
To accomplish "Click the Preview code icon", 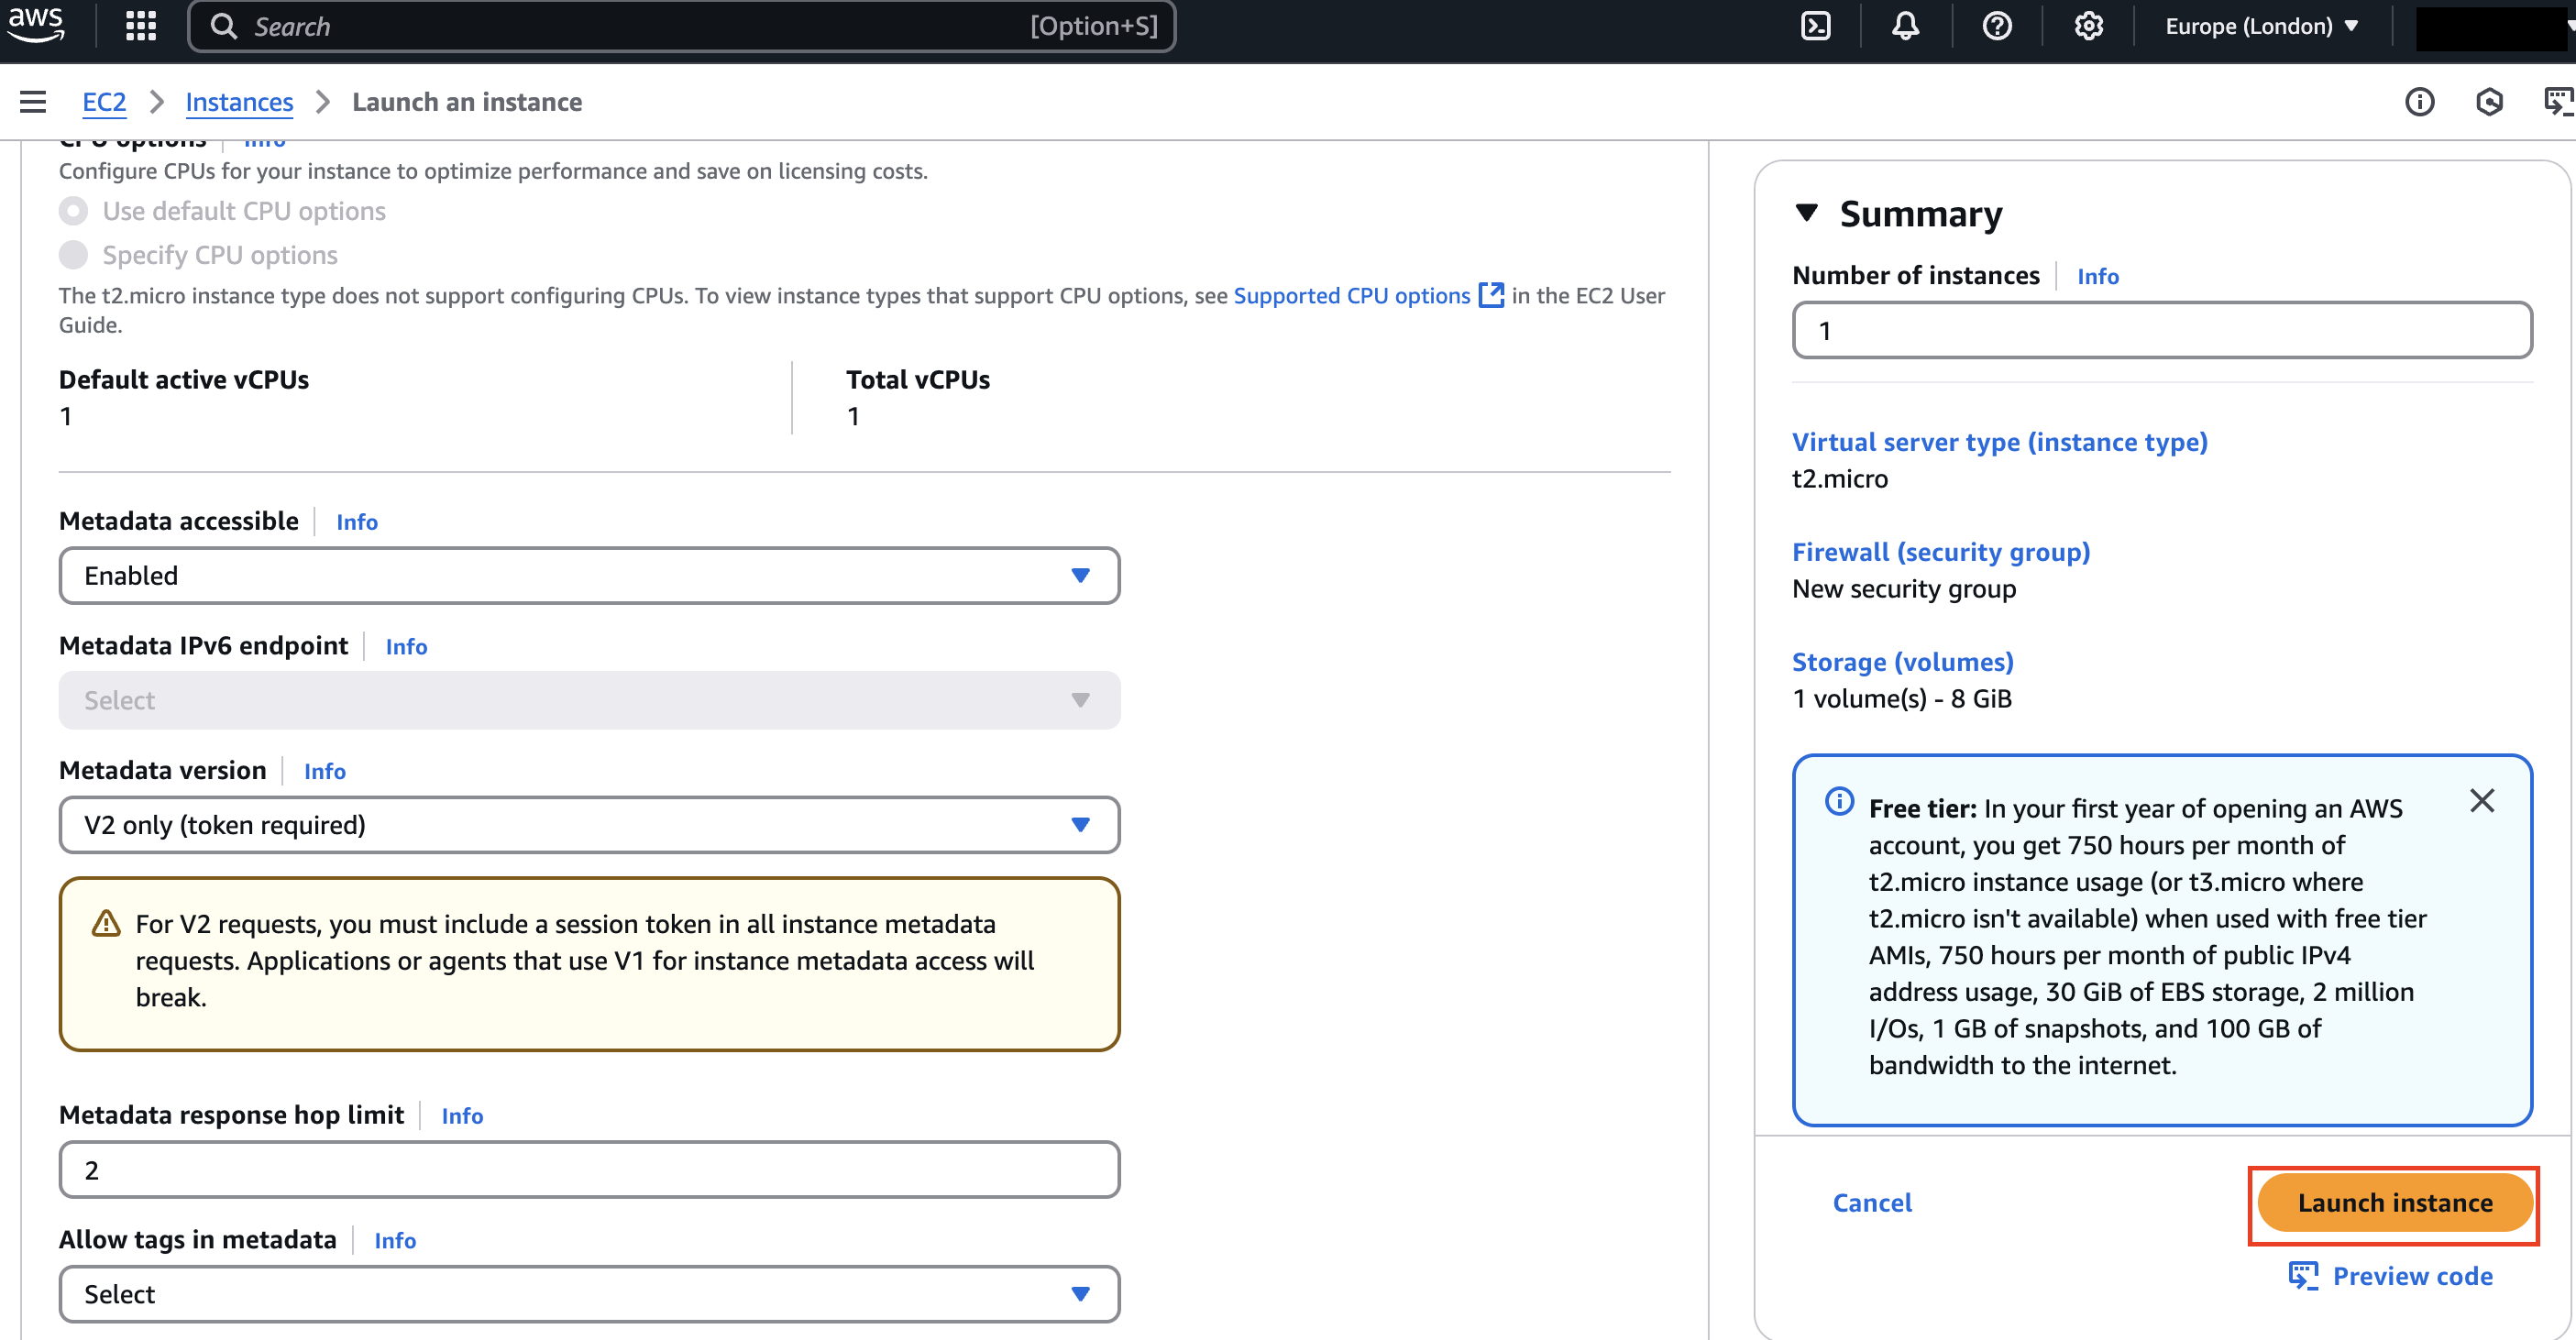I will point(2303,1275).
